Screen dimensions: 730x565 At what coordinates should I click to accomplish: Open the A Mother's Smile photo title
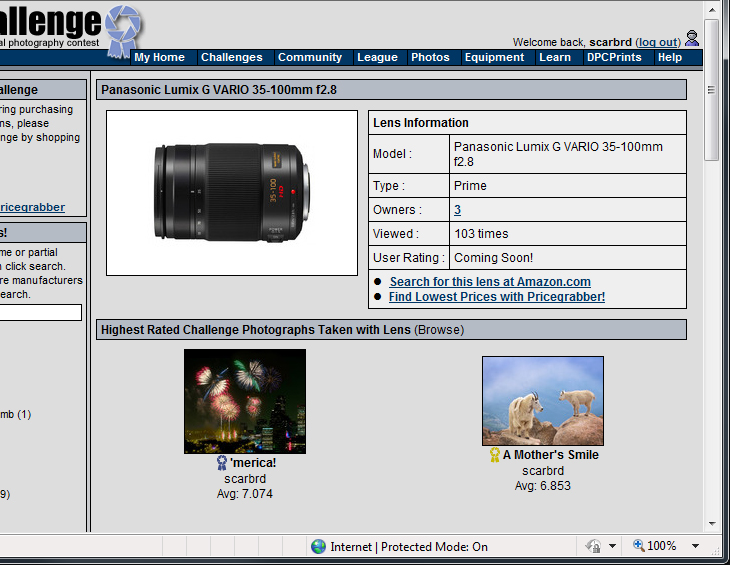pyautogui.click(x=551, y=455)
